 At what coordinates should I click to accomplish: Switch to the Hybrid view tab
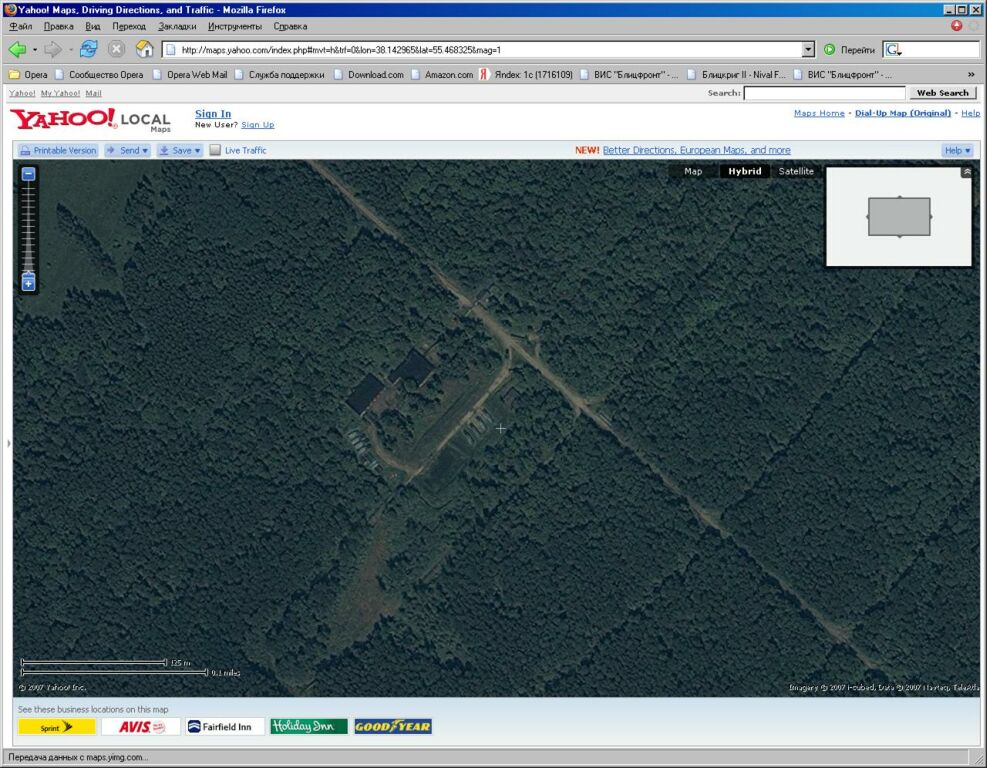pyautogui.click(x=745, y=171)
